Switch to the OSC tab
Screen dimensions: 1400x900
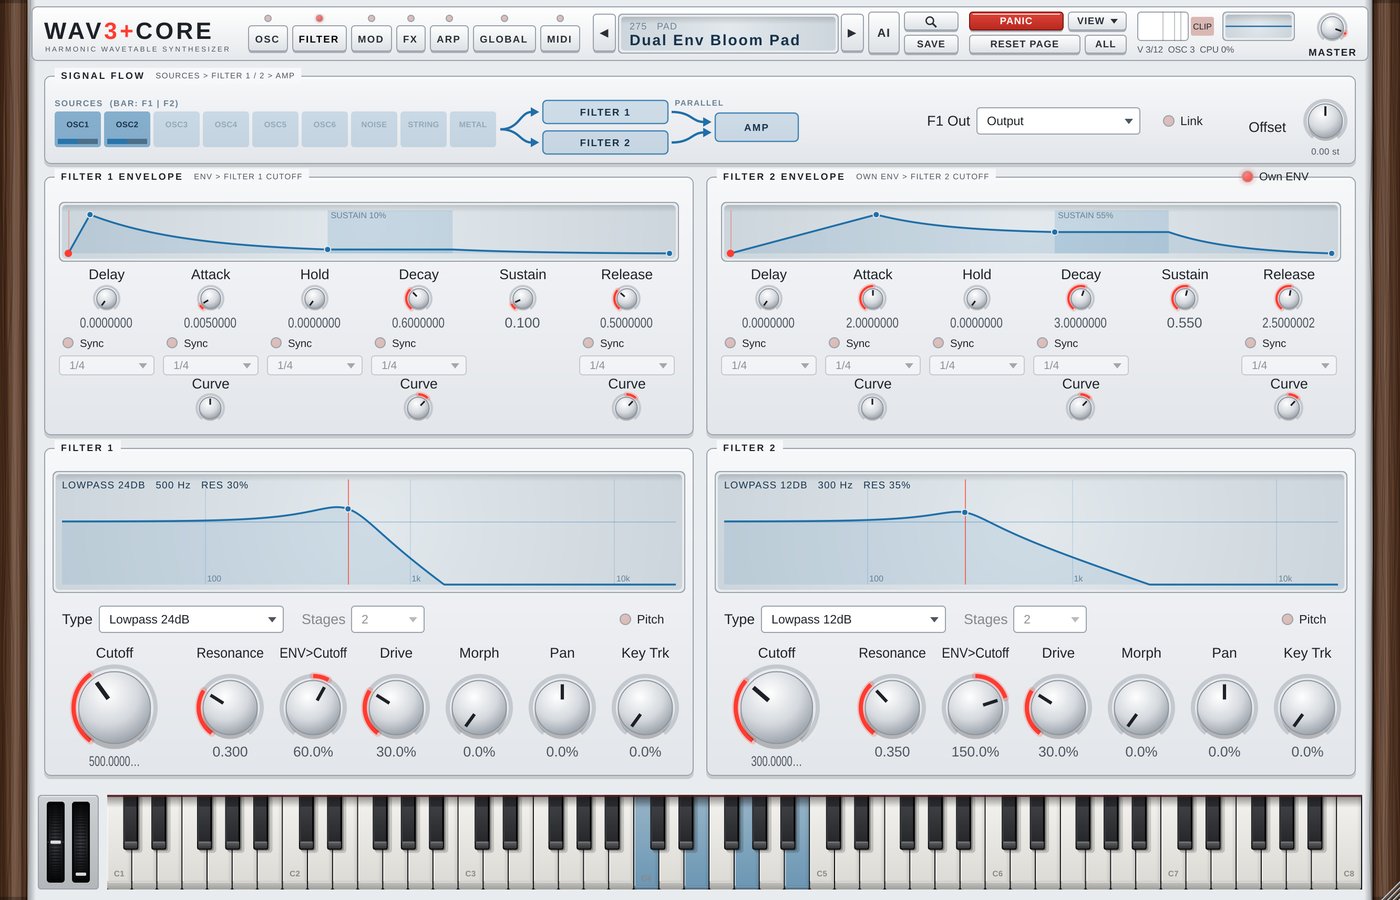coord(267,39)
